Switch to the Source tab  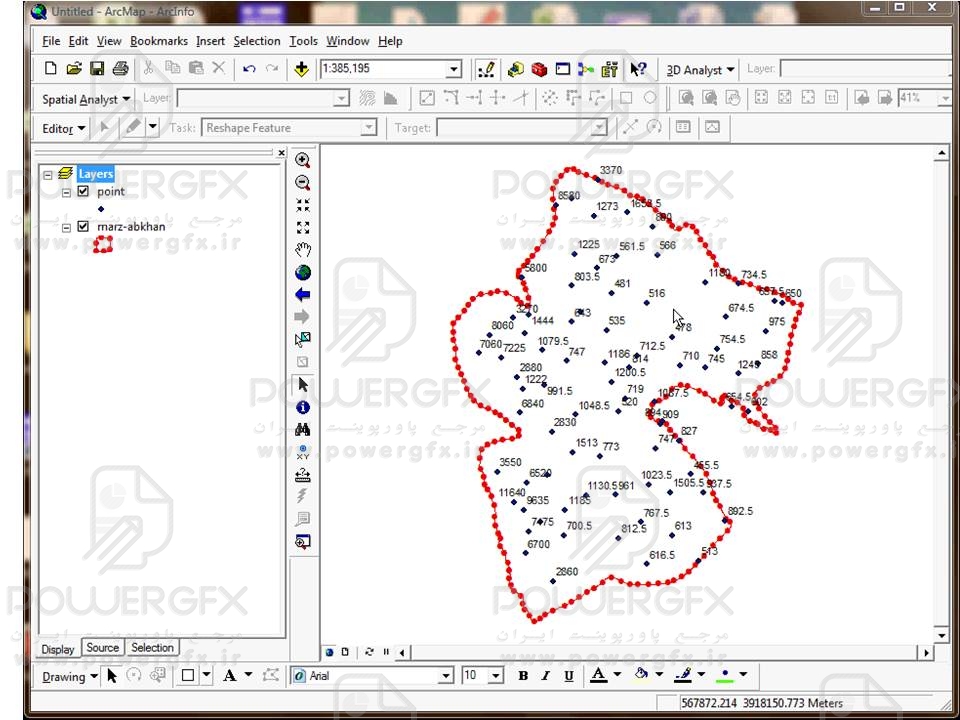pos(102,648)
